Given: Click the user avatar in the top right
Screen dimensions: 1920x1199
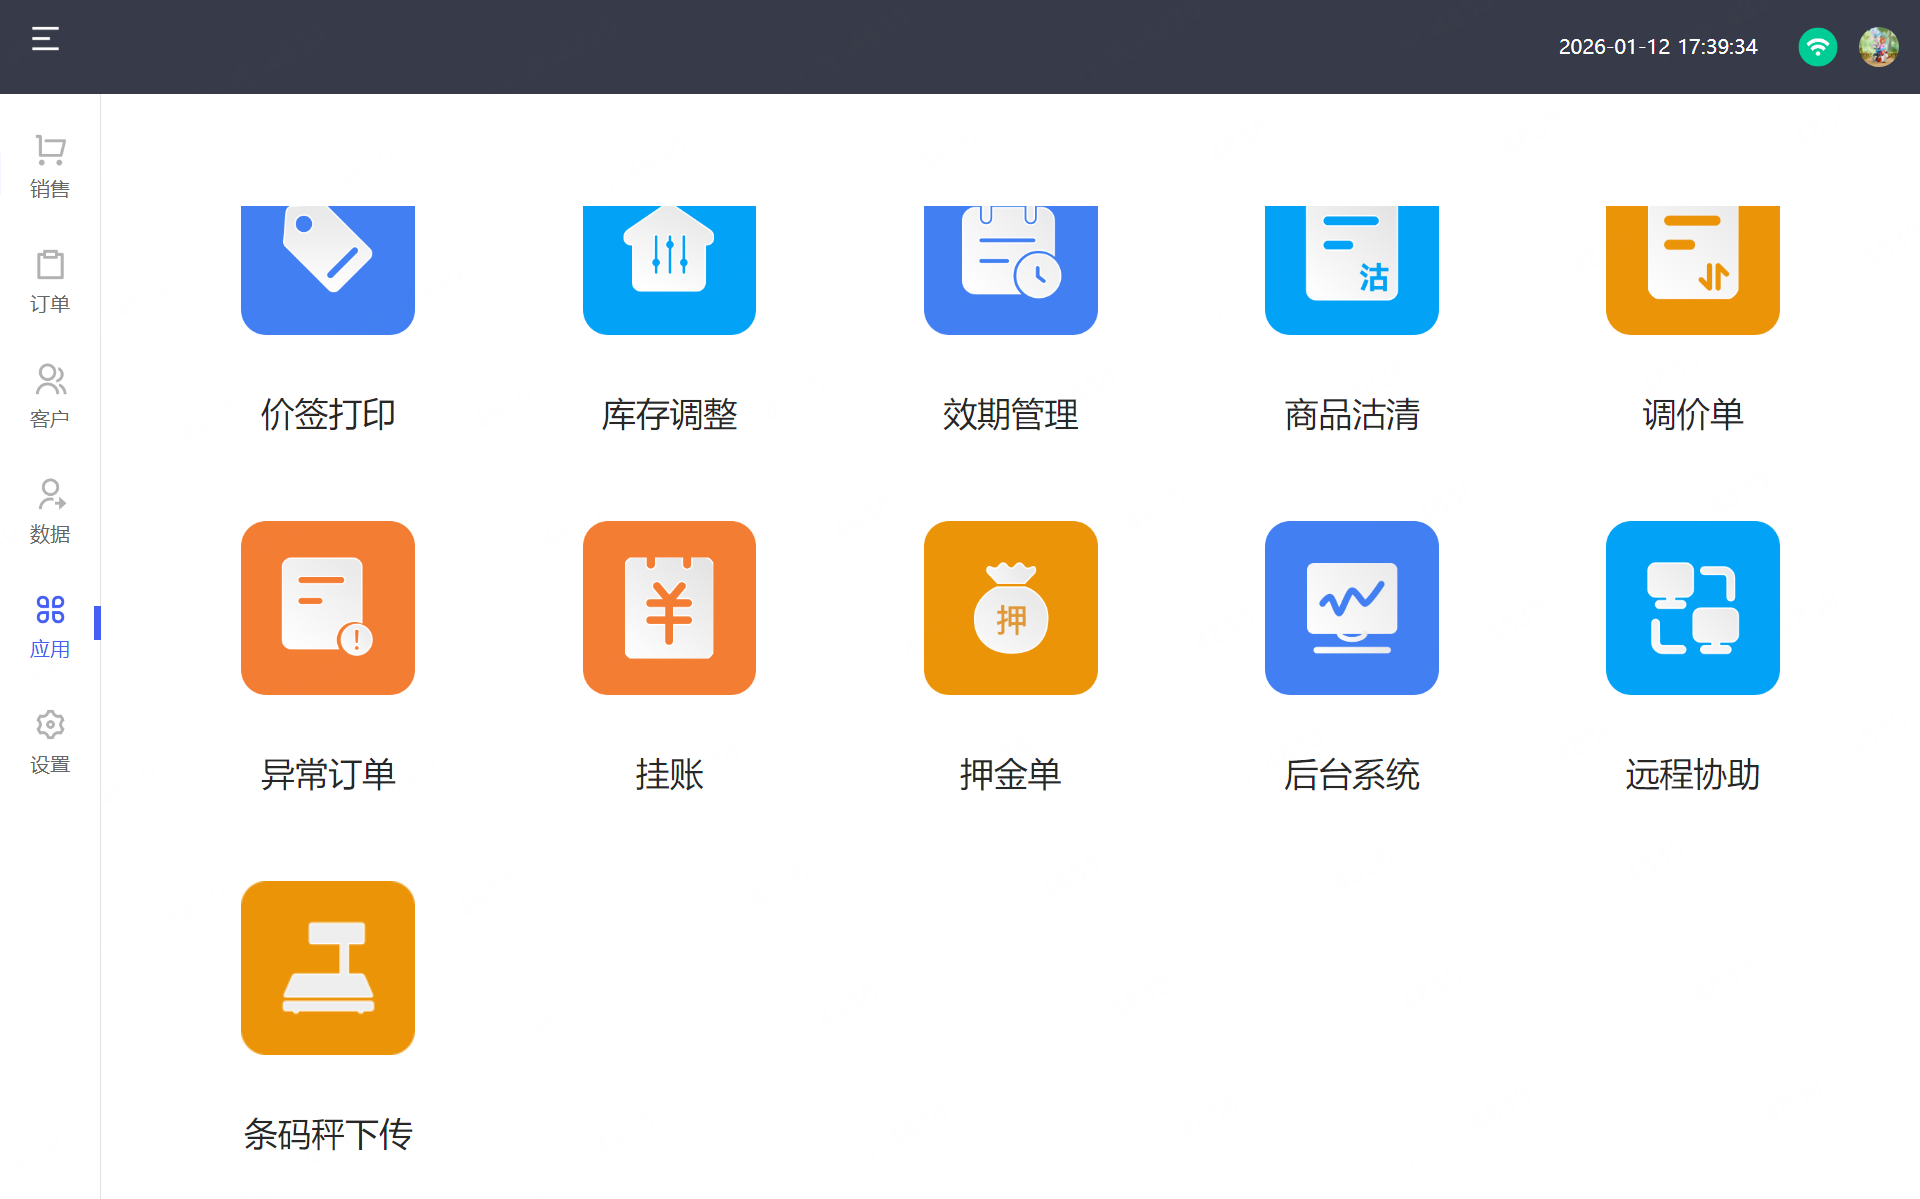Looking at the screenshot, I should pos(1878,47).
